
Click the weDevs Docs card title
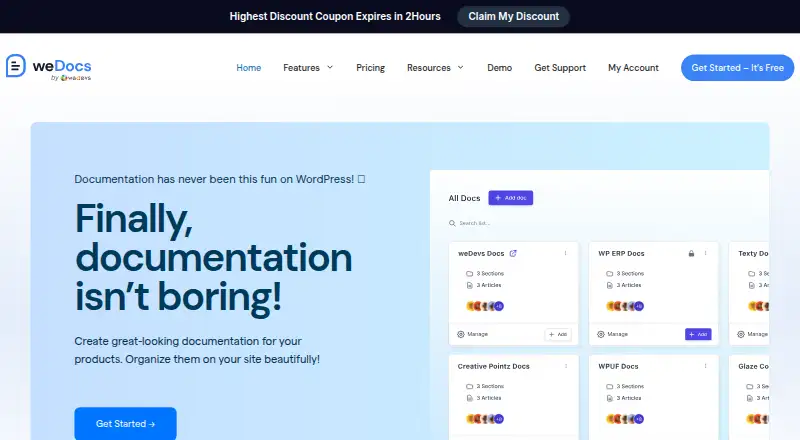click(481, 253)
